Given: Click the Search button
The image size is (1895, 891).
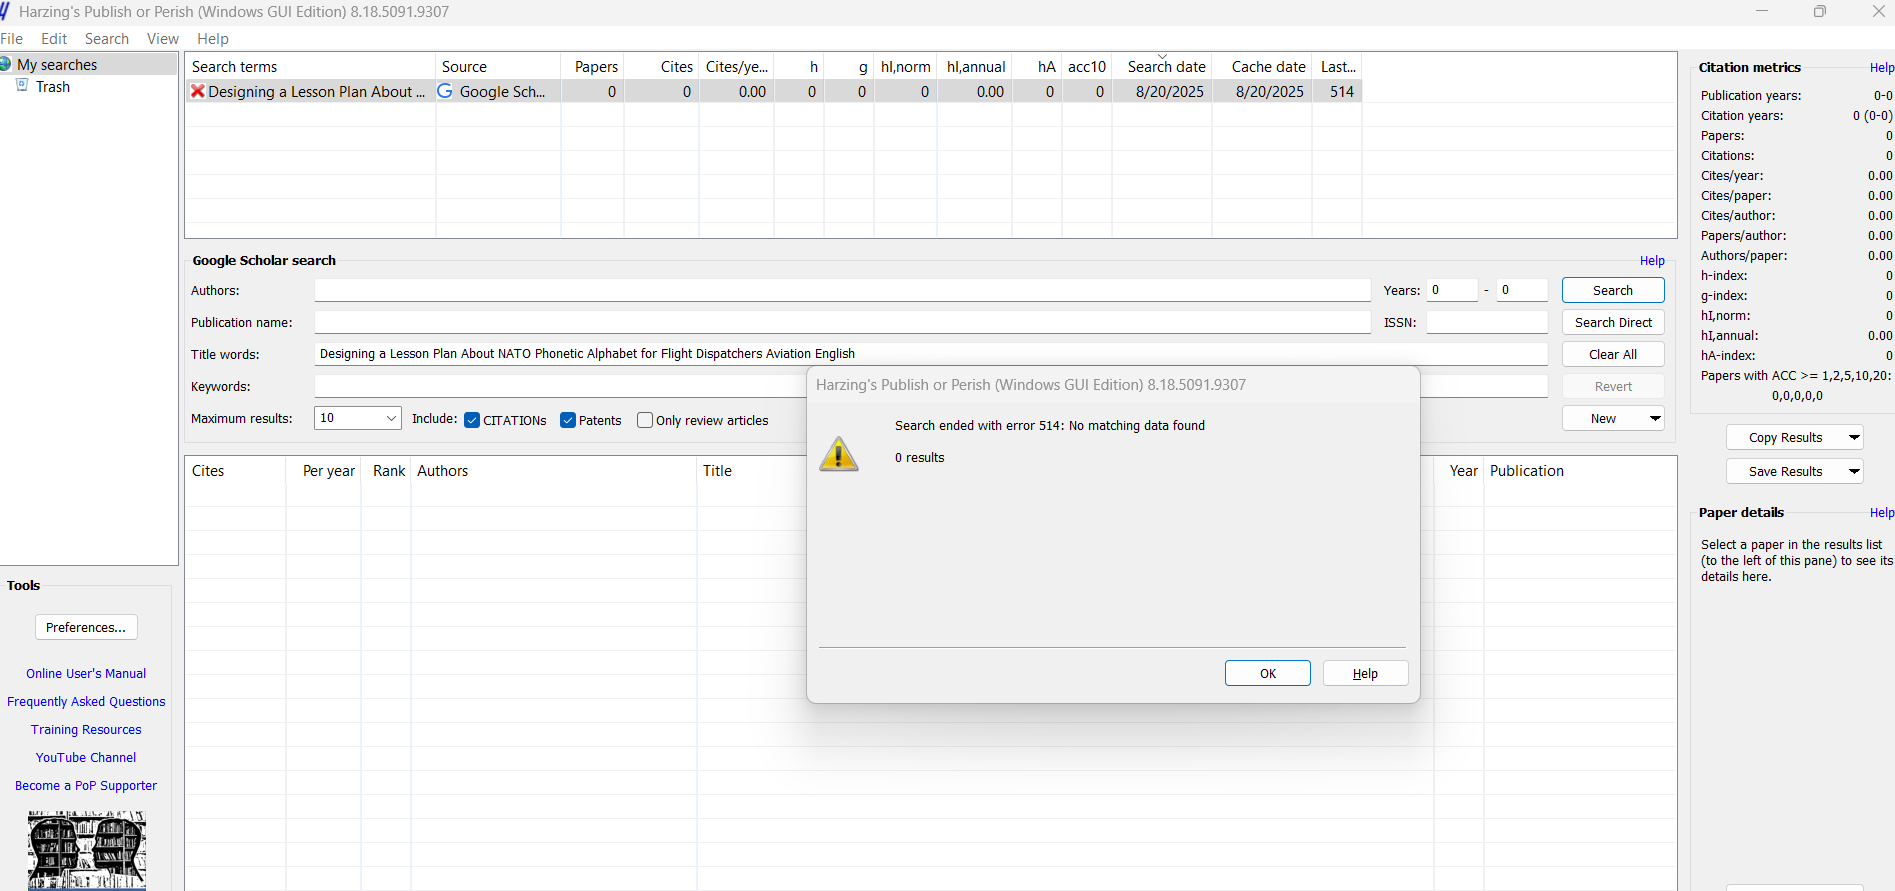Looking at the screenshot, I should (1613, 290).
